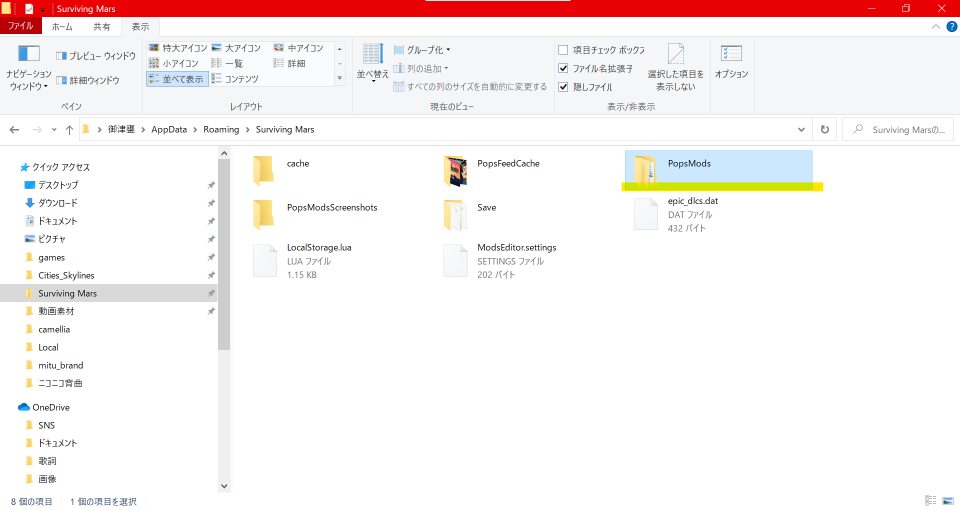Viewport: 960px width, 510px height.
Task: Open the quick access toolbar customize dropdown
Action: pyautogui.click(x=43, y=10)
